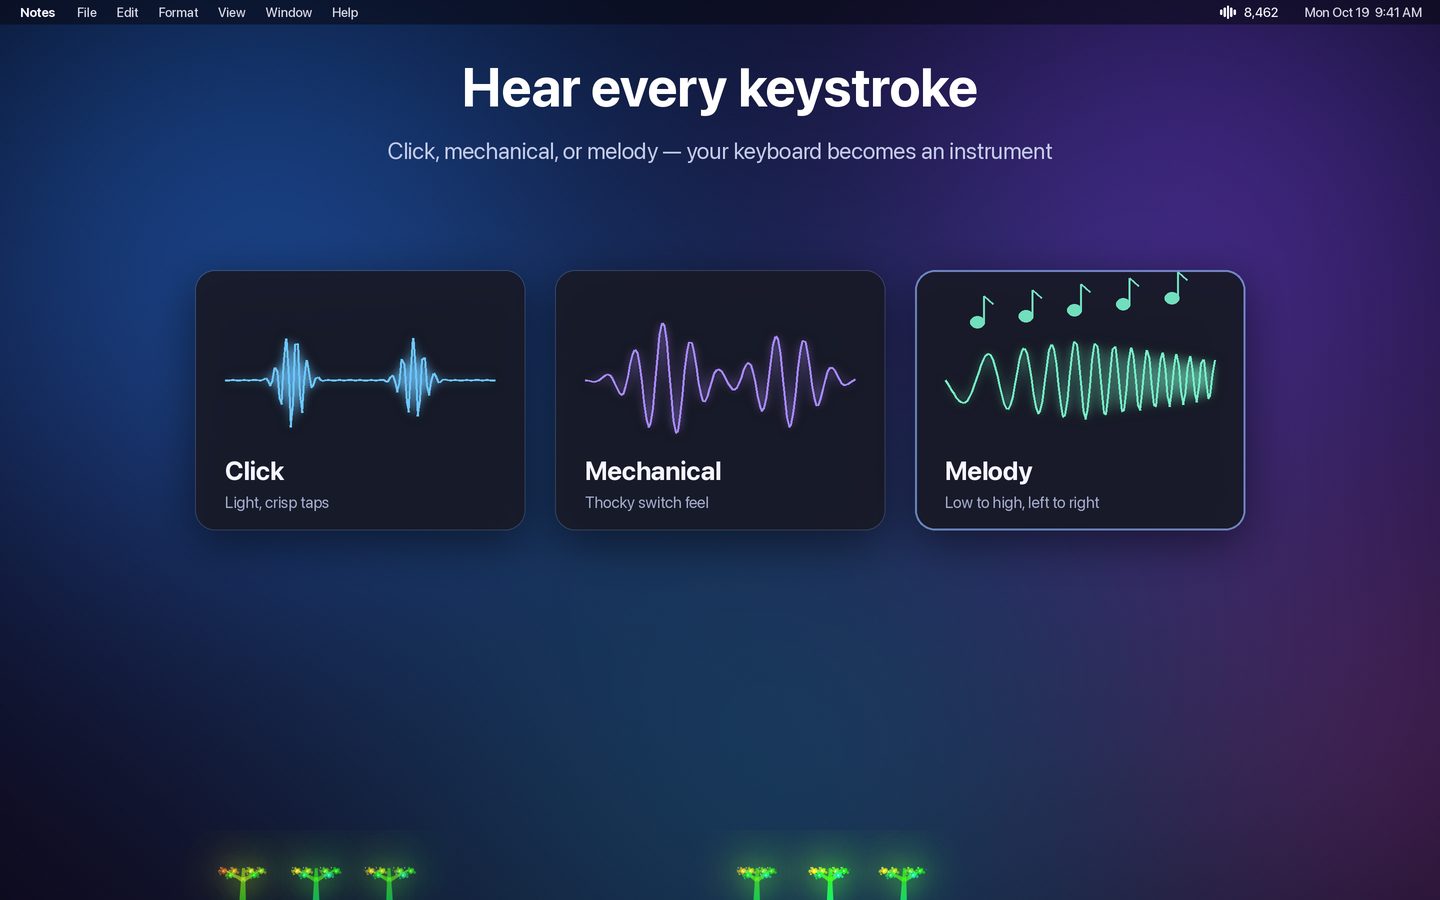This screenshot has height=900, width=1440.
Task: Select the Click sound card
Action: [x=360, y=400]
